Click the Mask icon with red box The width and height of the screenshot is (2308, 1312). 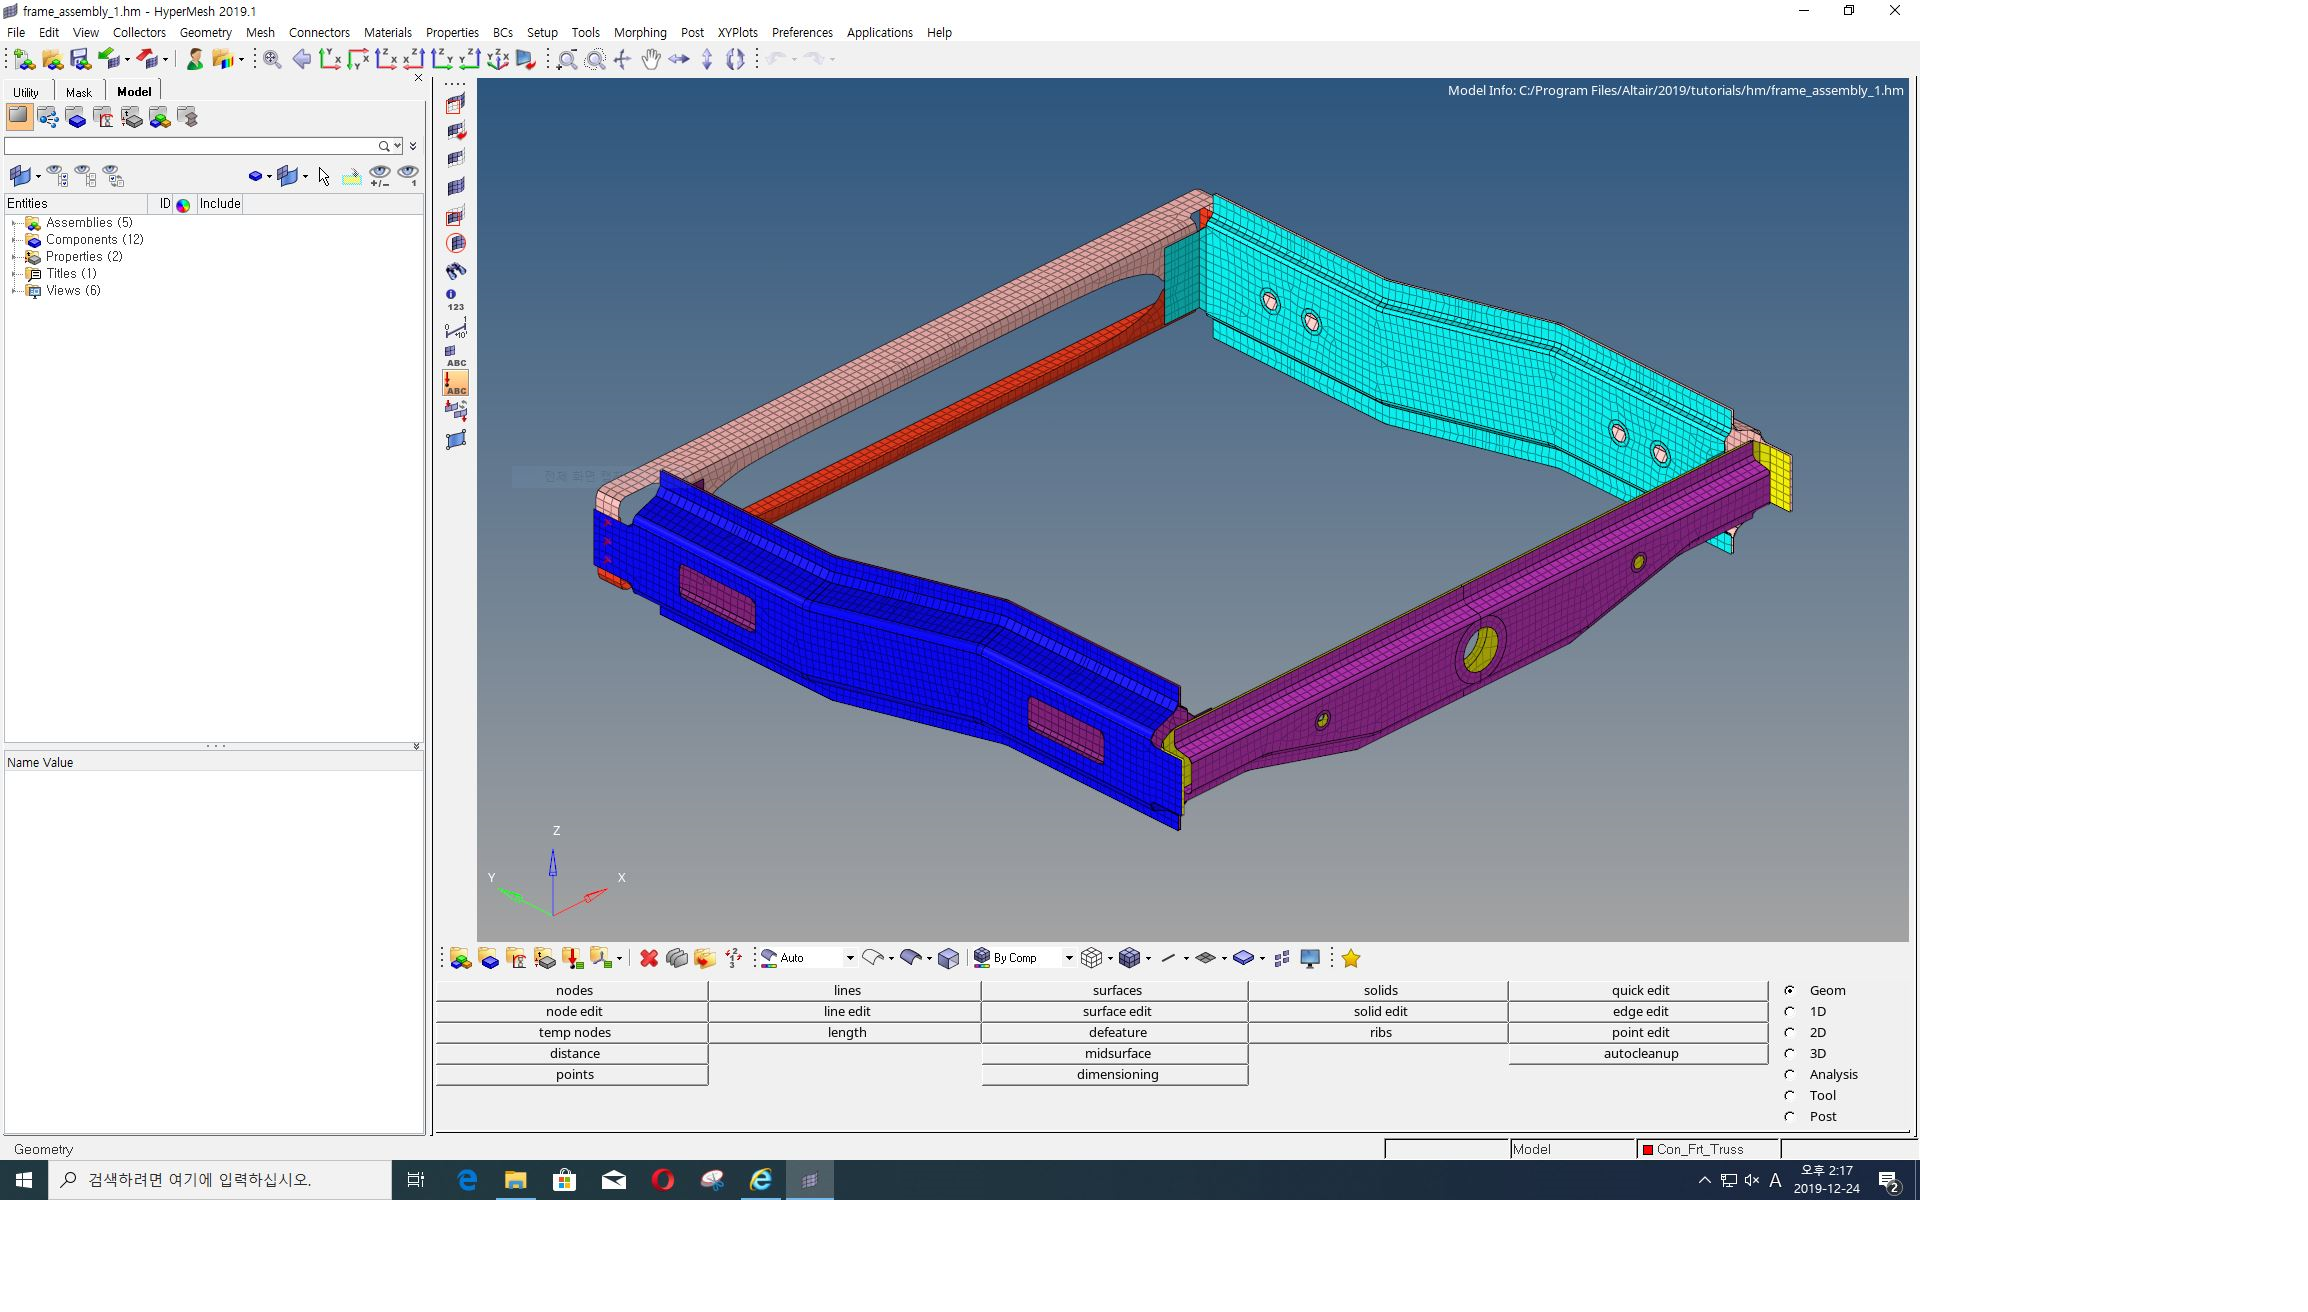pyautogui.click(x=456, y=103)
